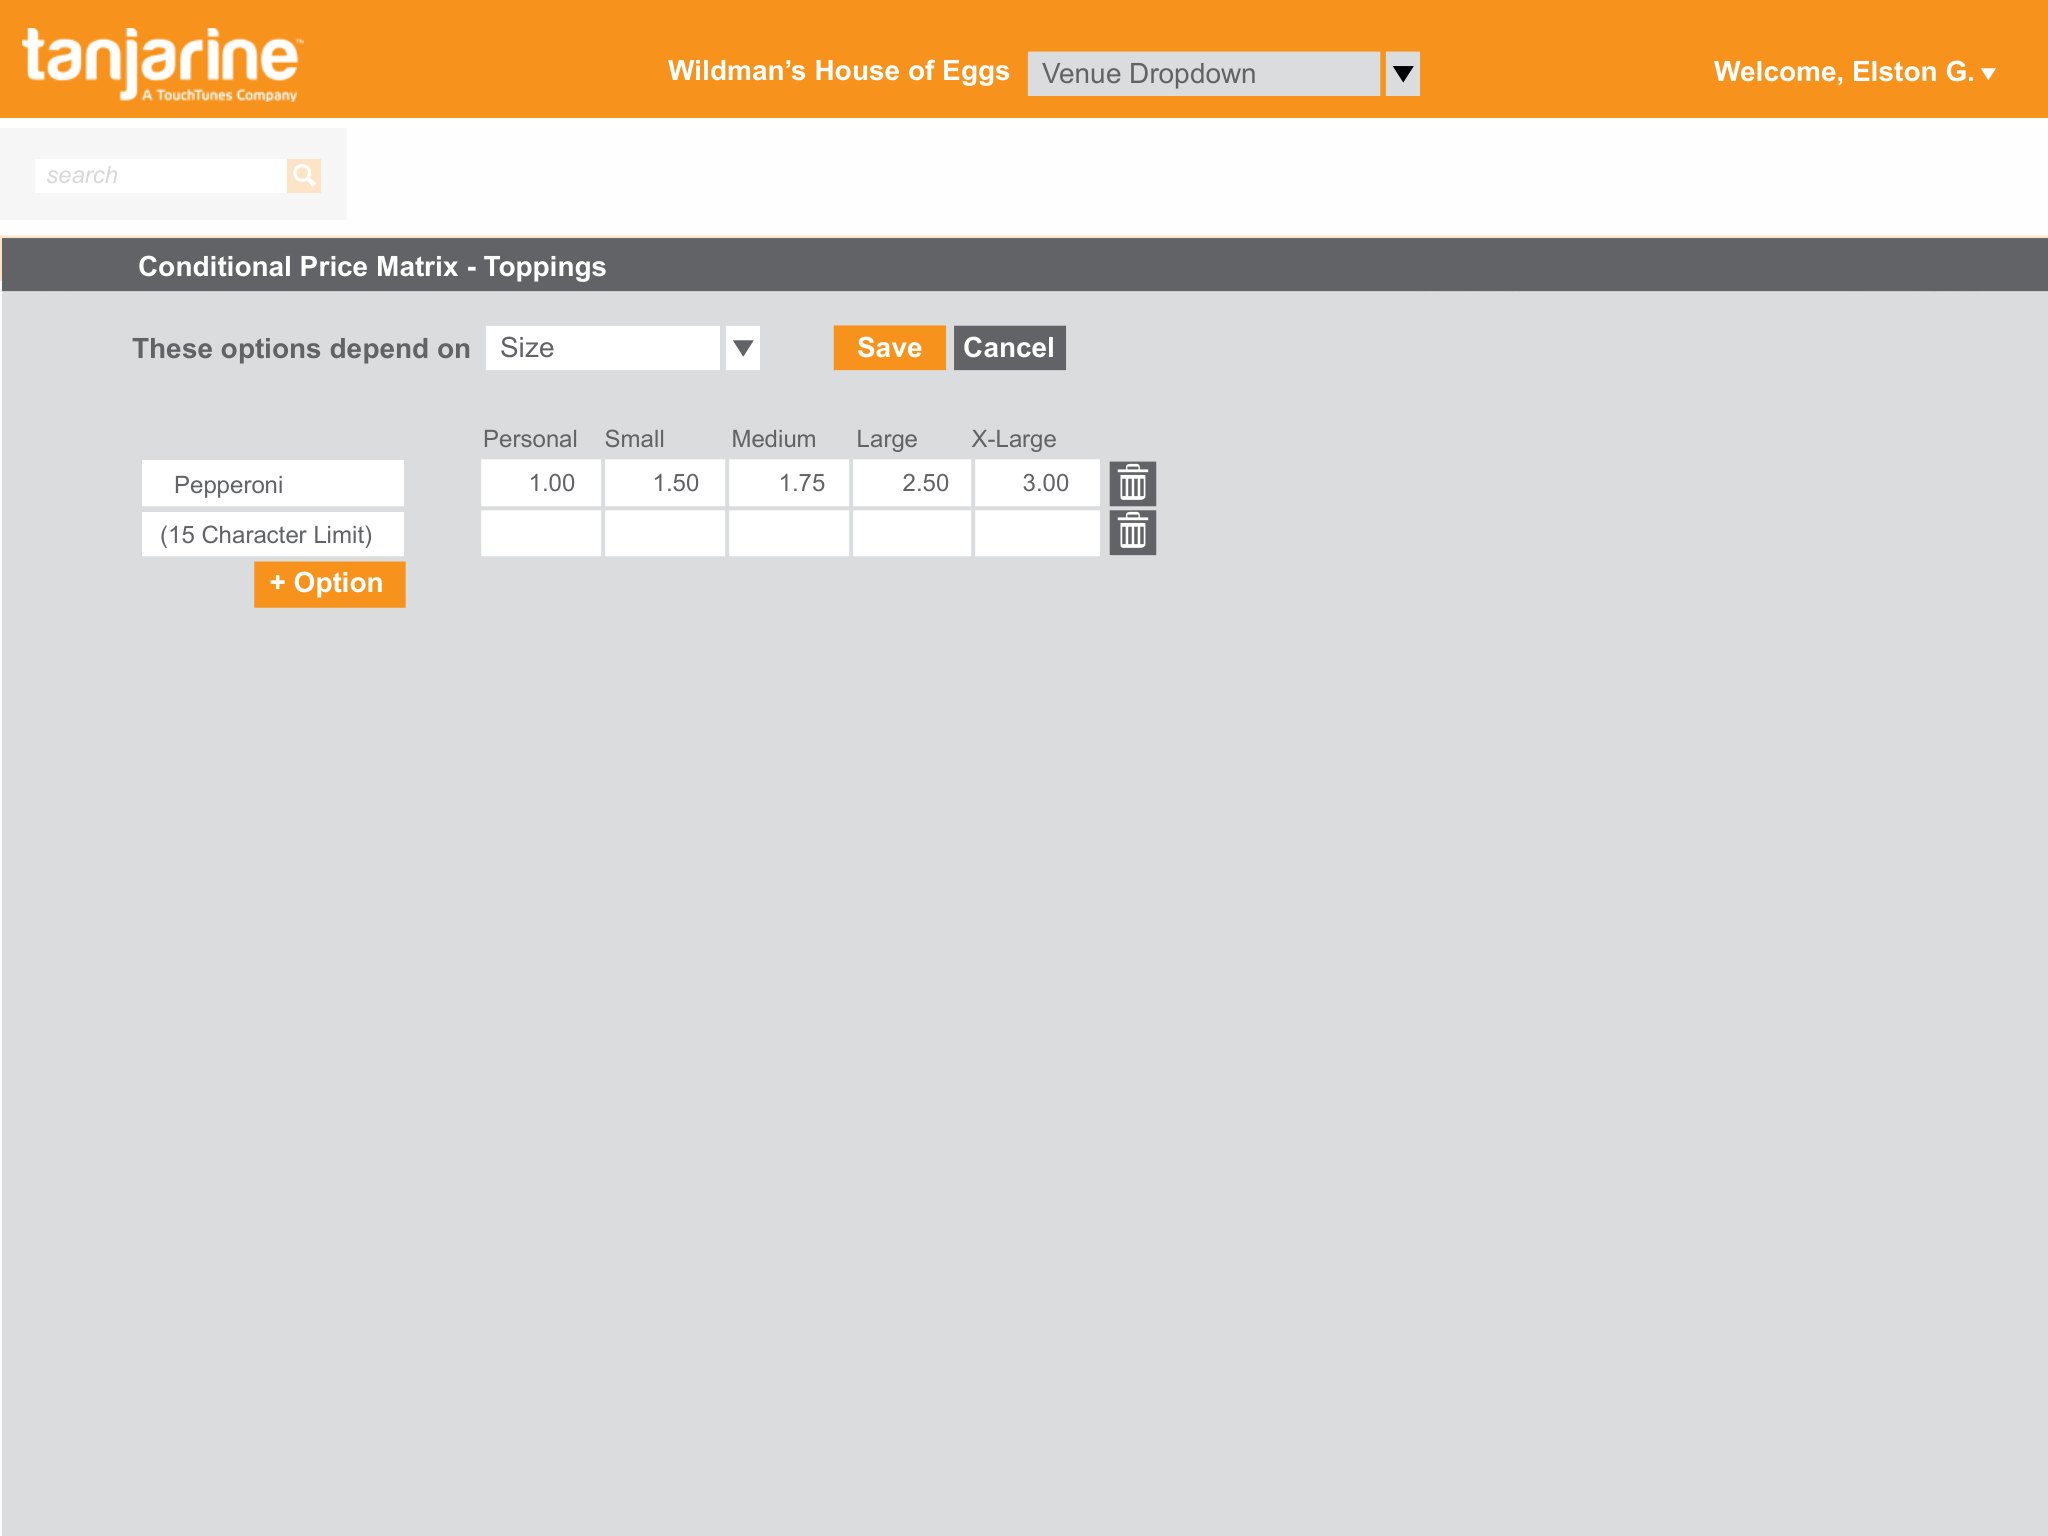Click the Medium column header
This screenshot has height=1536, width=2048.
(774, 439)
